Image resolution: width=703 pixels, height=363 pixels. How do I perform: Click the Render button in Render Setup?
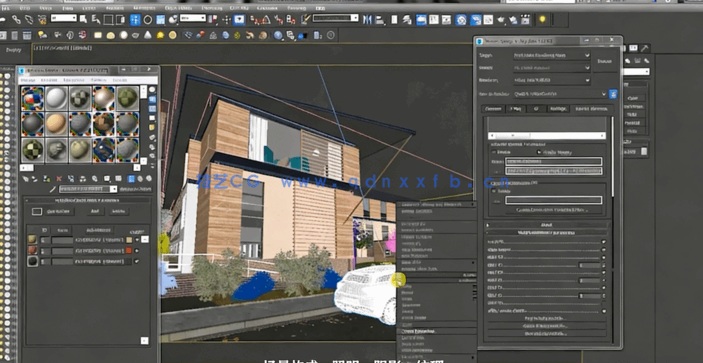pyautogui.click(x=605, y=61)
